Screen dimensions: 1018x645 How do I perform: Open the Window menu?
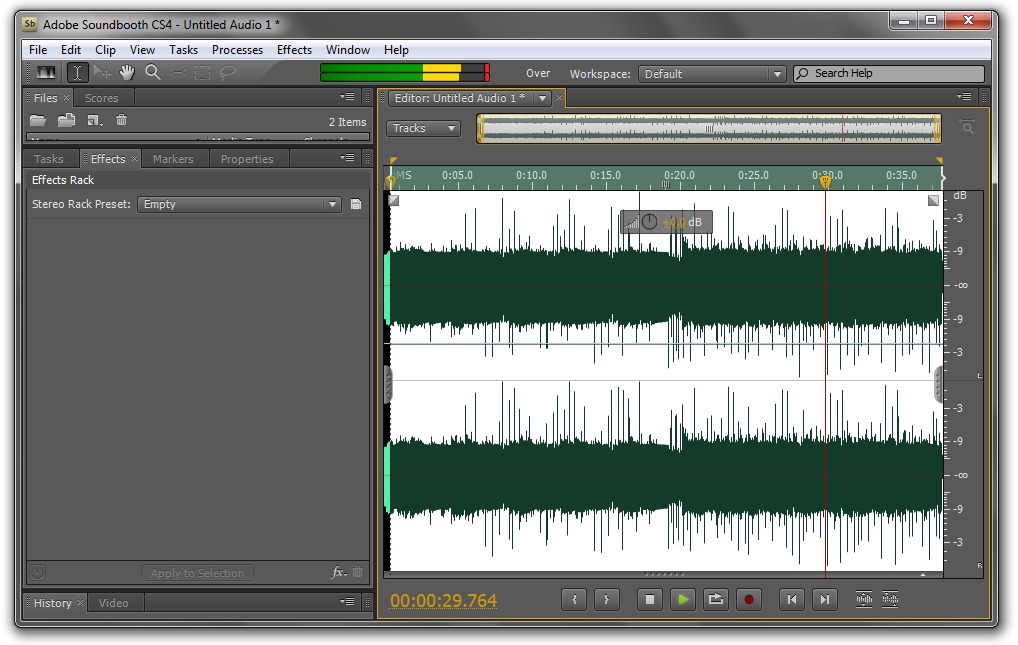click(x=347, y=49)
